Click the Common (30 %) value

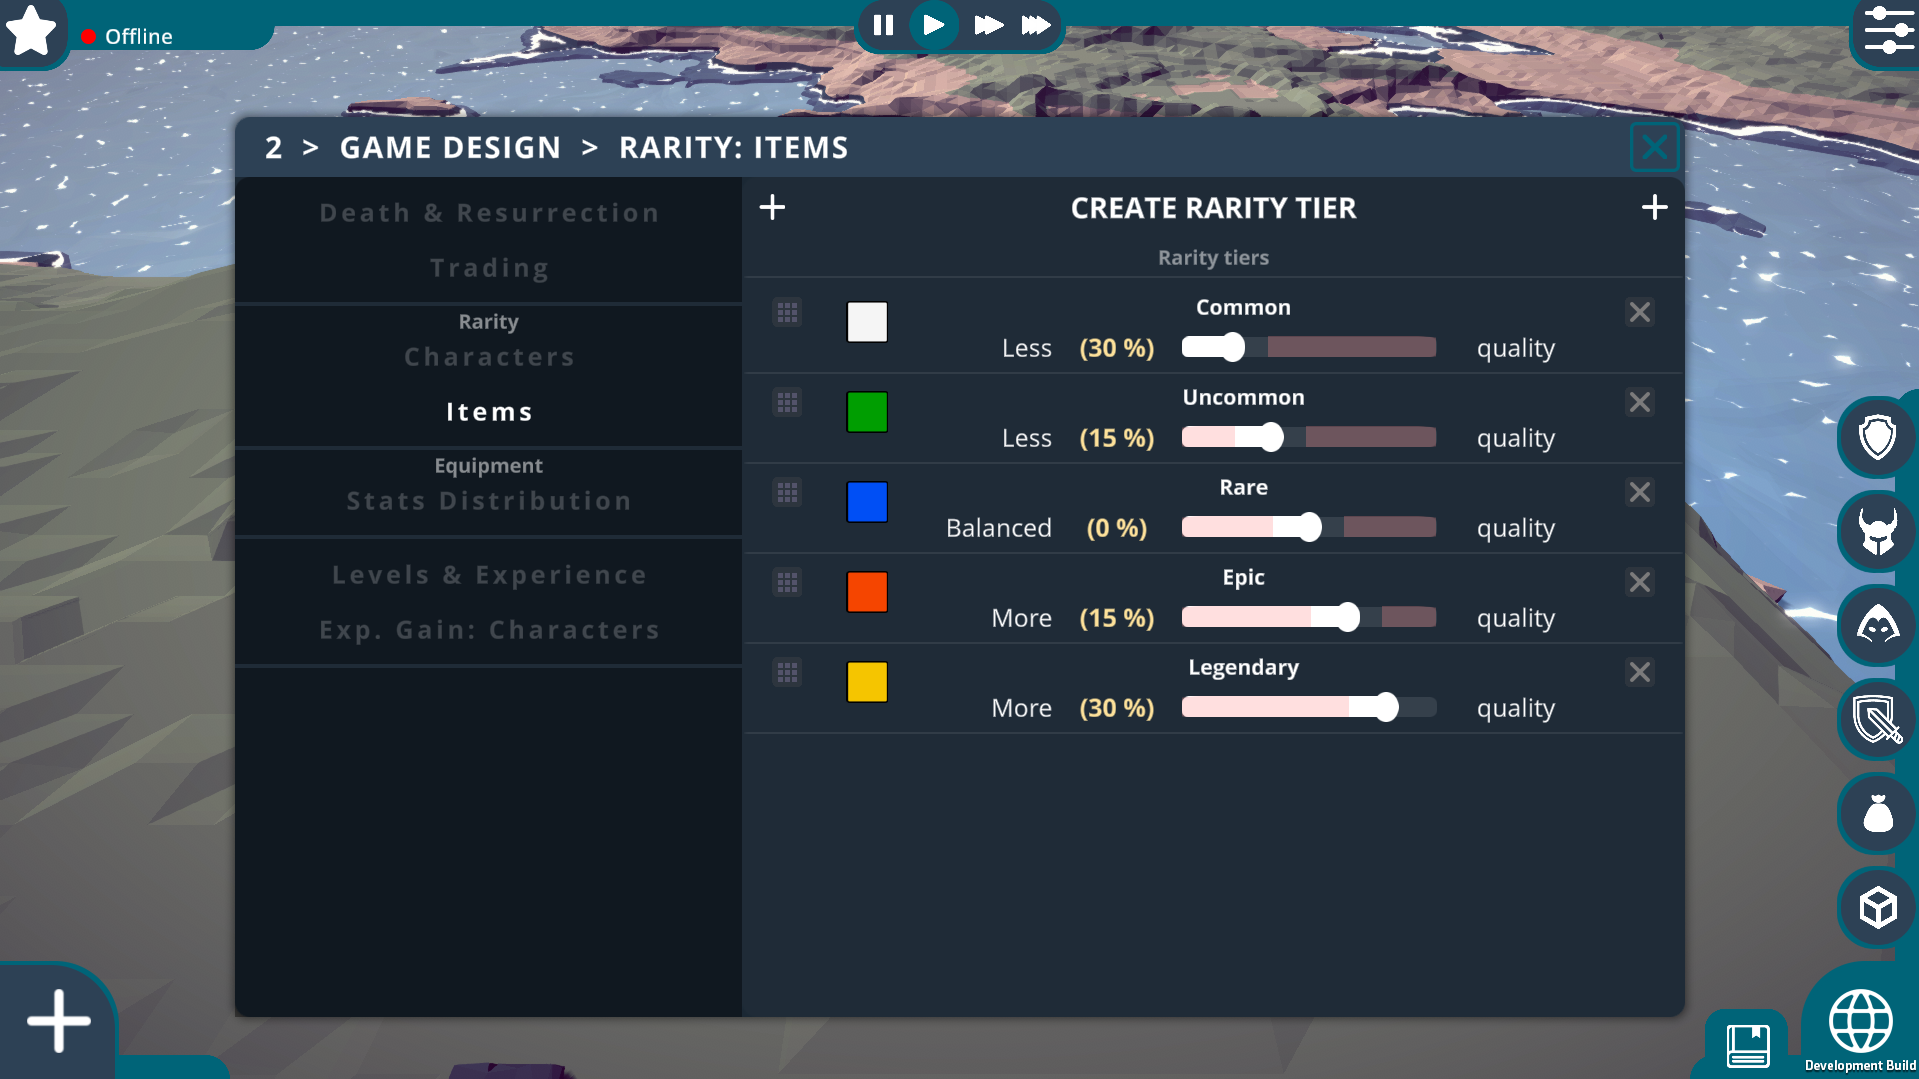click(x=1116, y=348)
